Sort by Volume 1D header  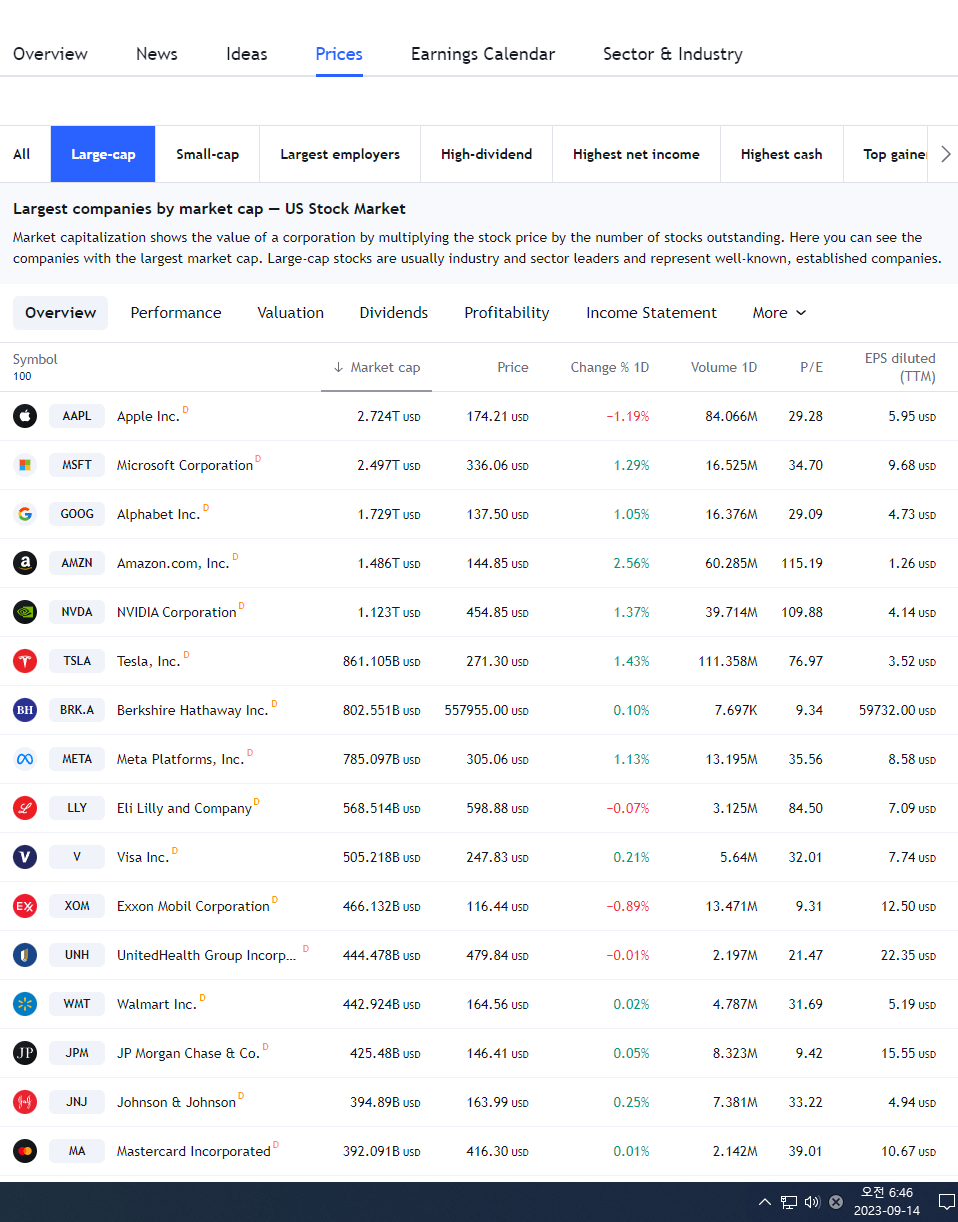(724, 367)
